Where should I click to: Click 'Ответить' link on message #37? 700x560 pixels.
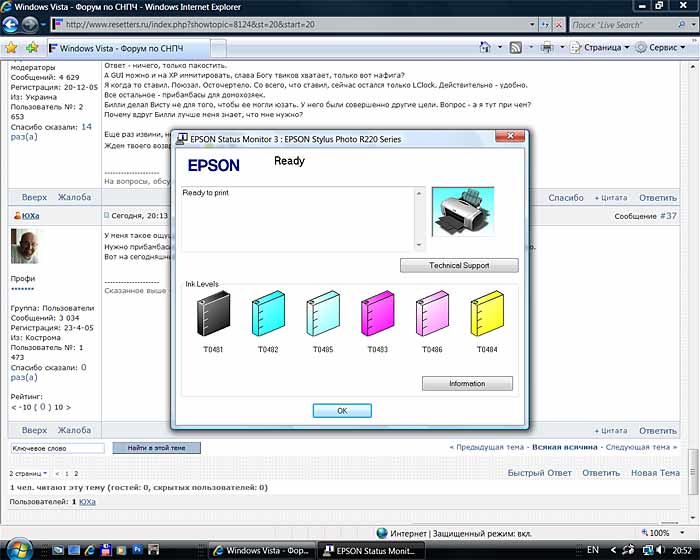point(658,431)
